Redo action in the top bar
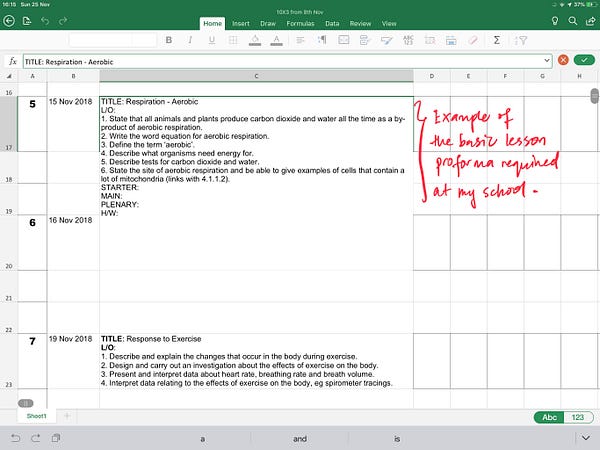This screenshot has height=450, width=600. [63, 21]
